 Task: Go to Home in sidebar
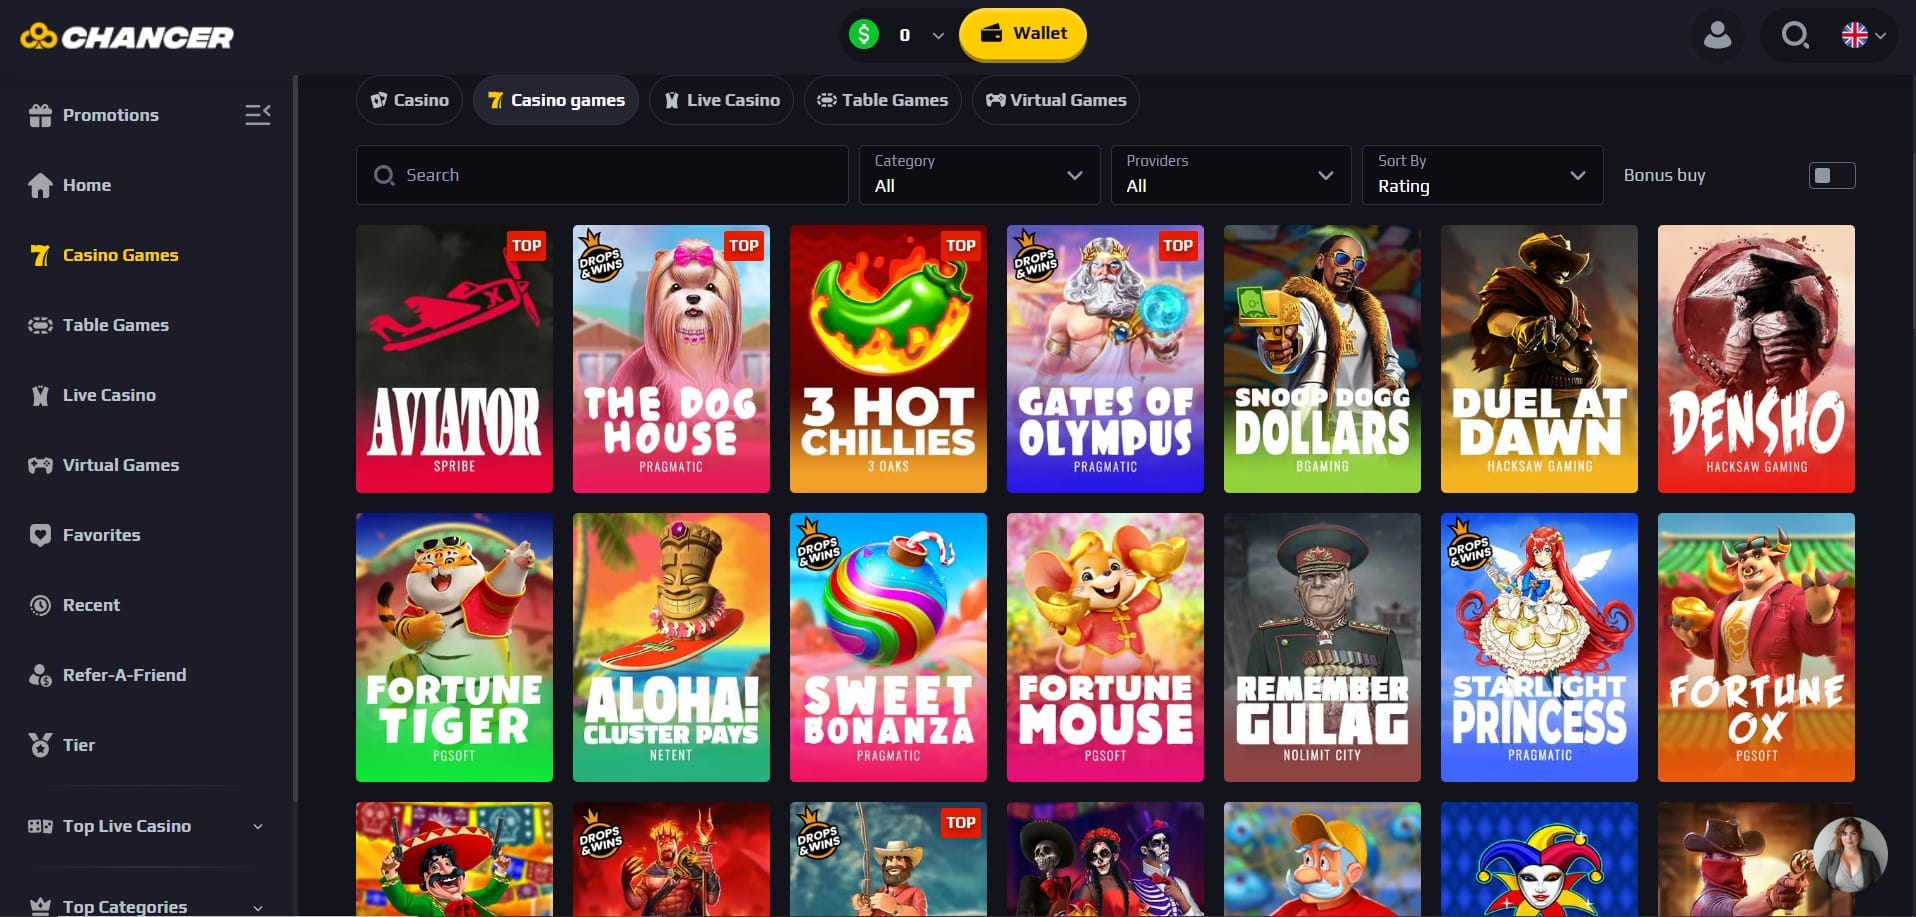pos(86,185)
